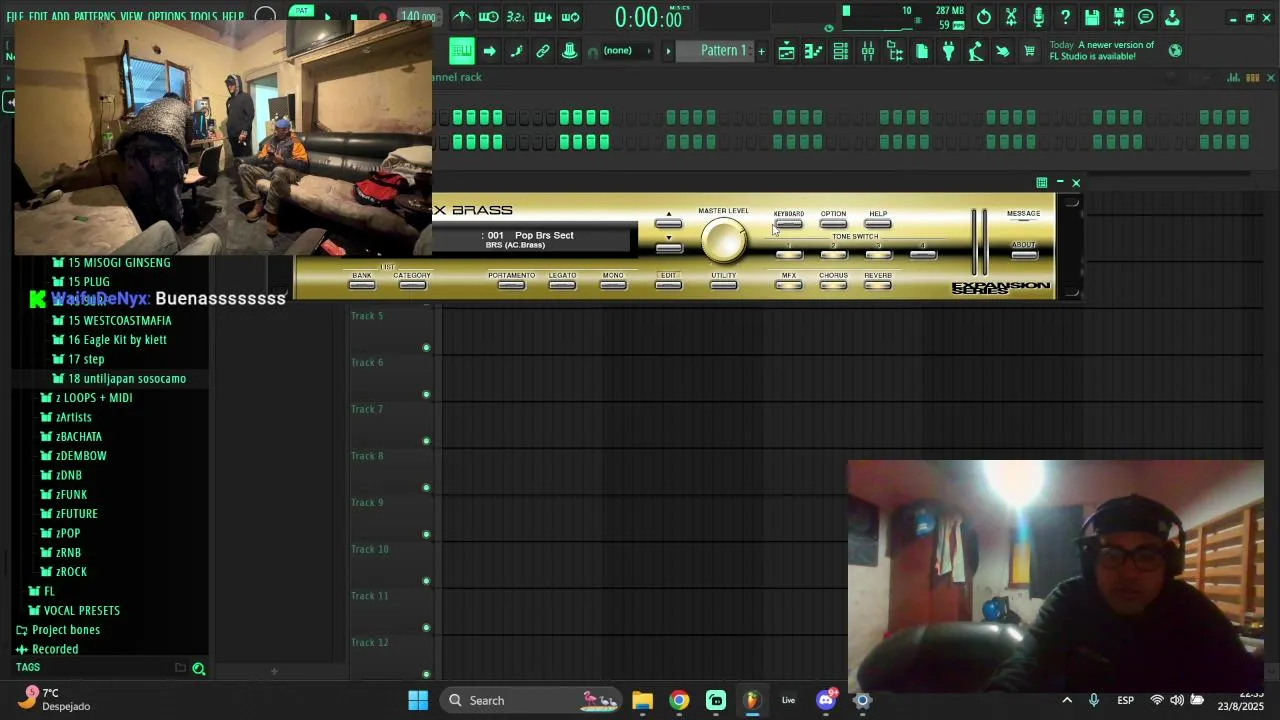
Task: Toggle loop recording icon
Action: pos(570,17)
